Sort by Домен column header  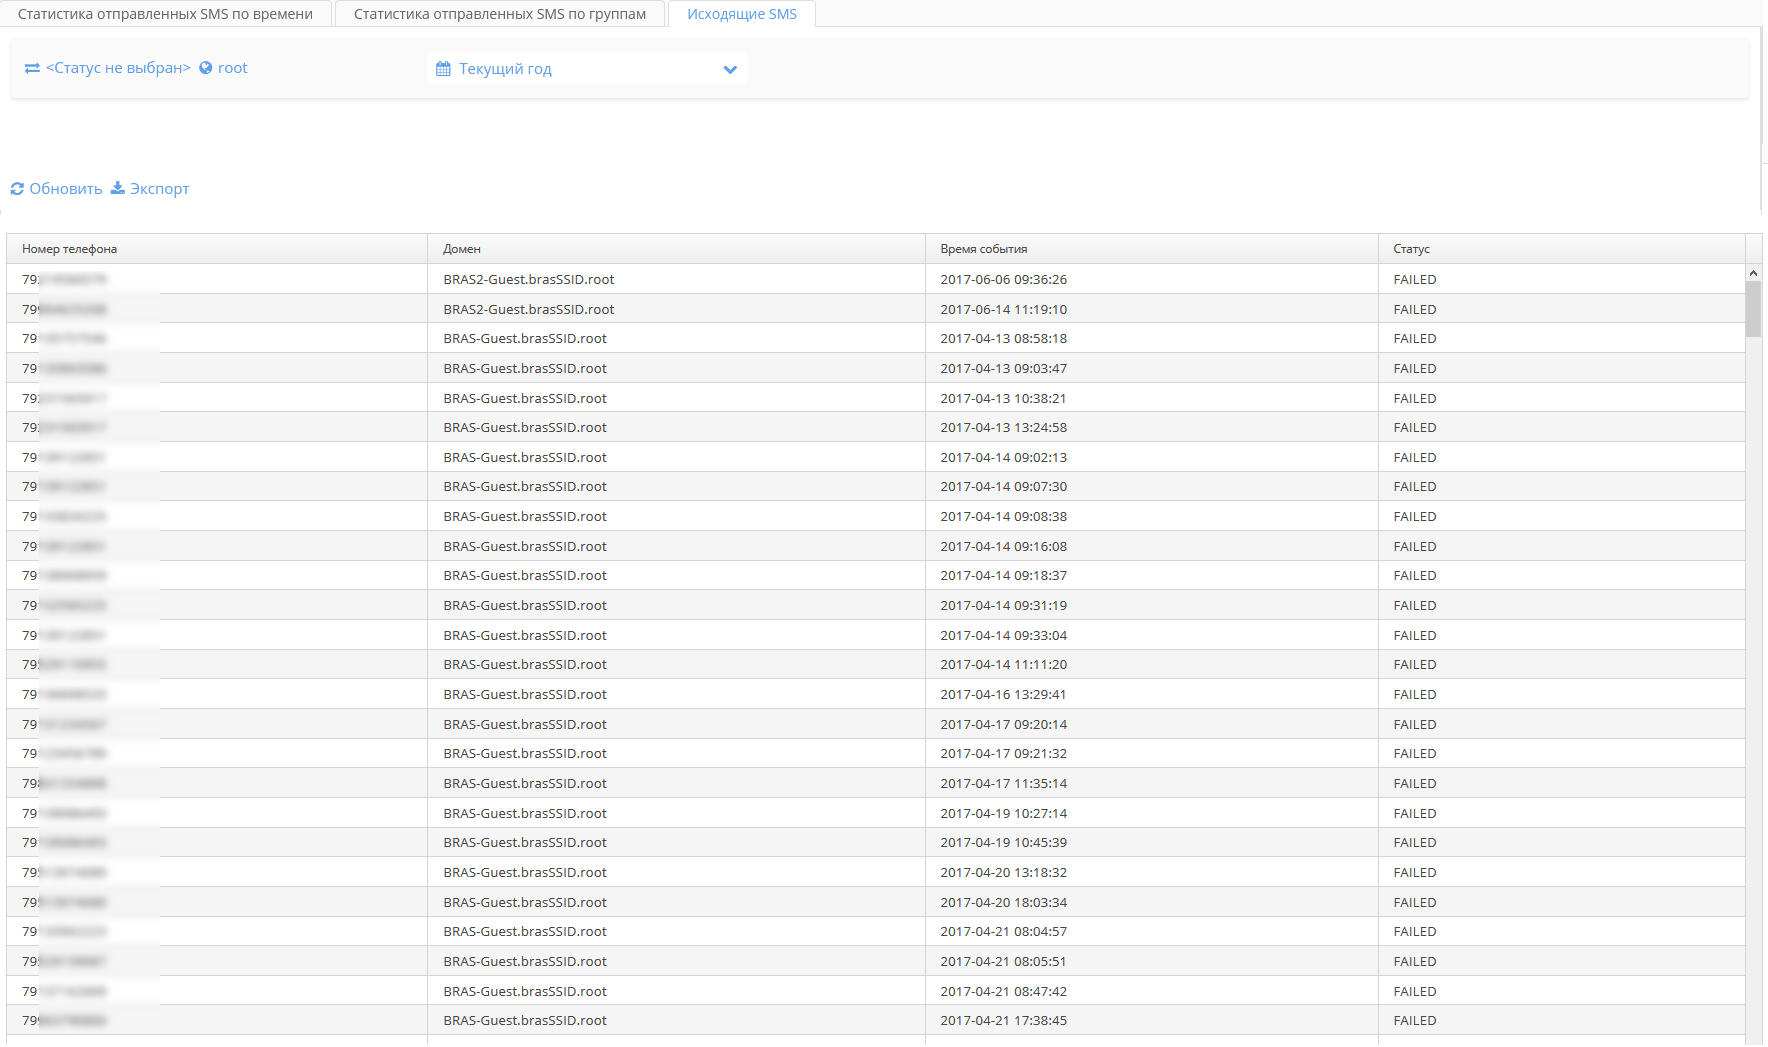point(677,249)
